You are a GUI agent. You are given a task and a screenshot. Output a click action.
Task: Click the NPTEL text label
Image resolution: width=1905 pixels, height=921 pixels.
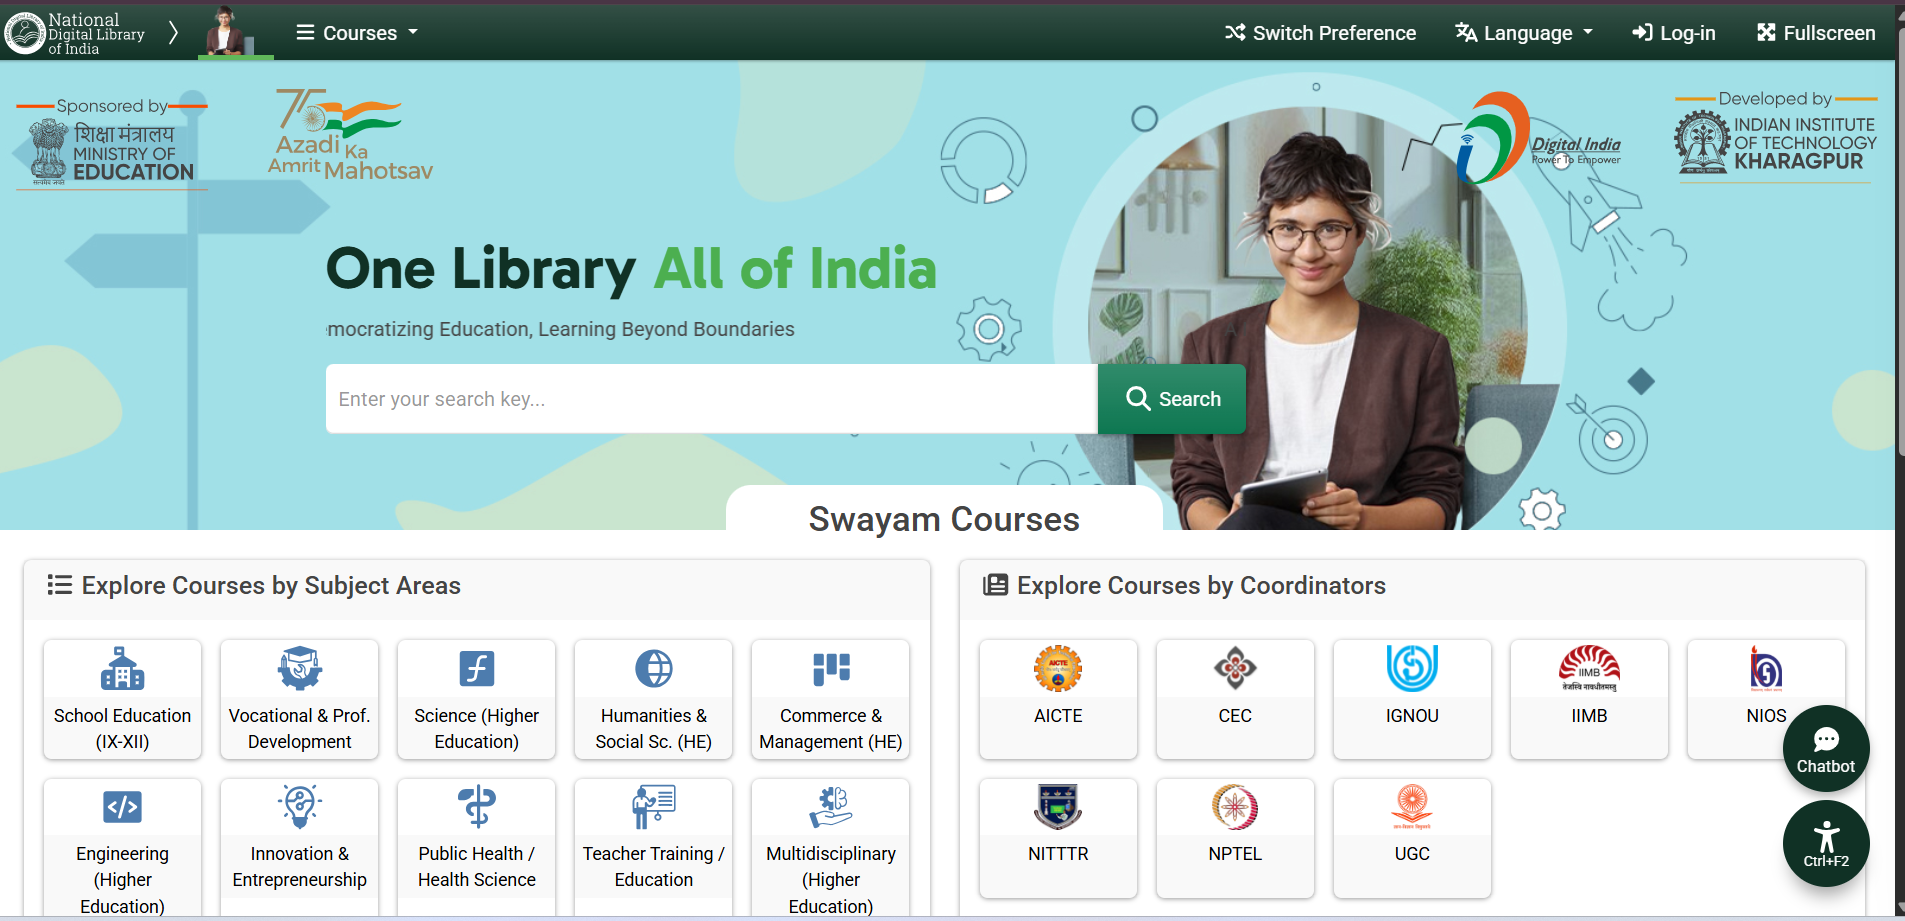click(1235, 854)
